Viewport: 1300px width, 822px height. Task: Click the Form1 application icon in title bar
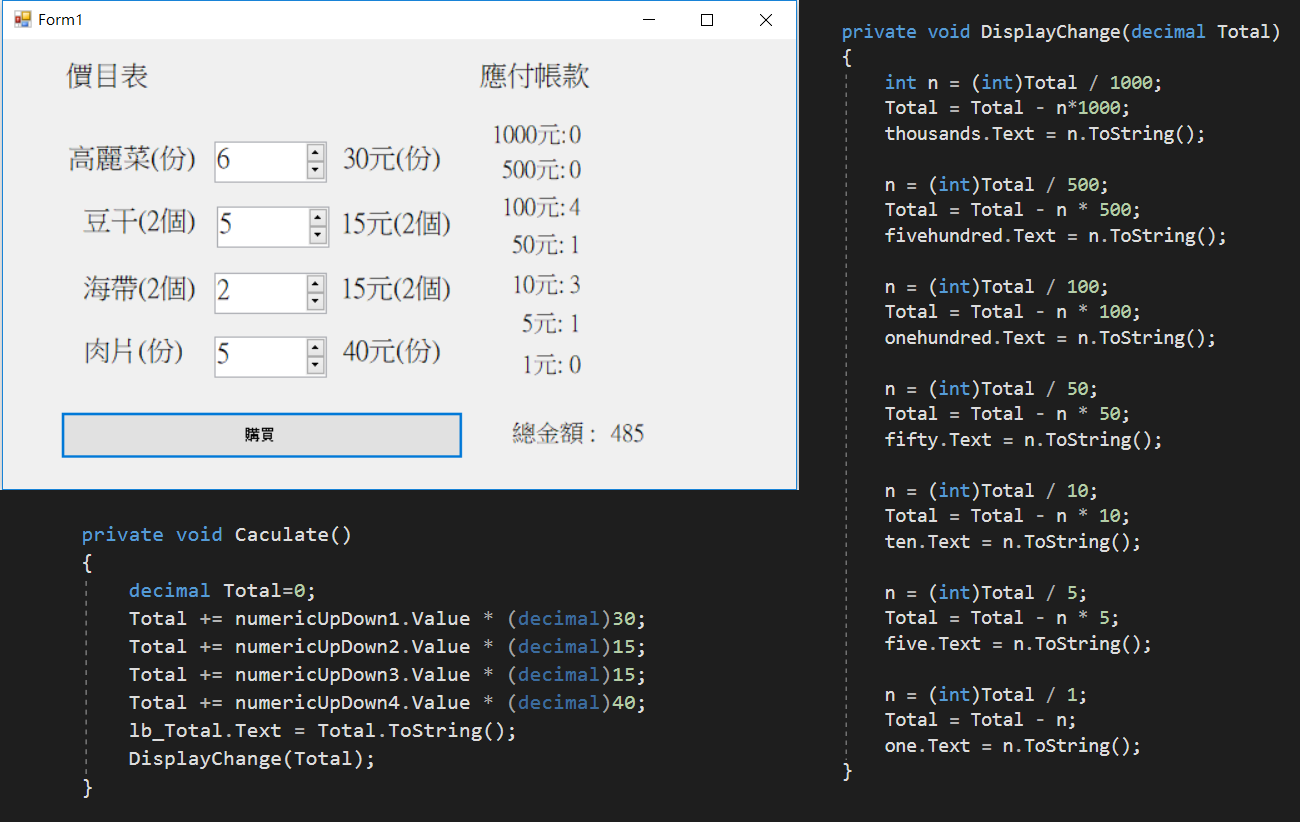(x=23, y=20)
